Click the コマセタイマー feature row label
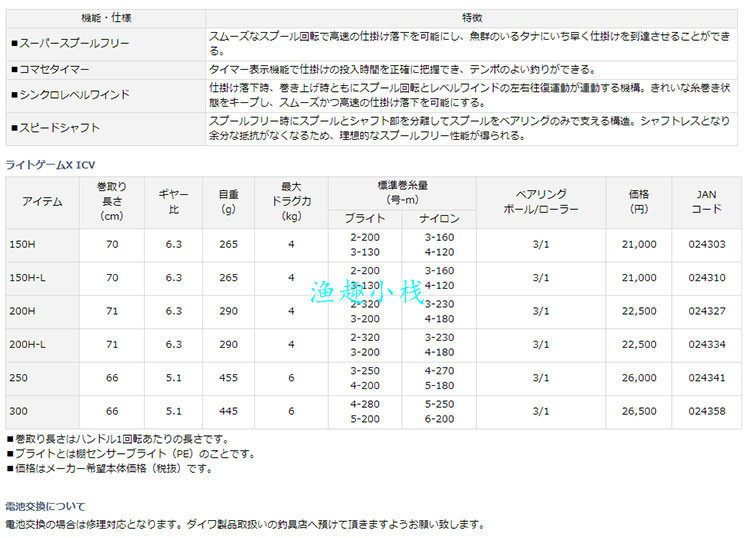The height and width of the screenshot is (538, 750). [x=50, y=70]
